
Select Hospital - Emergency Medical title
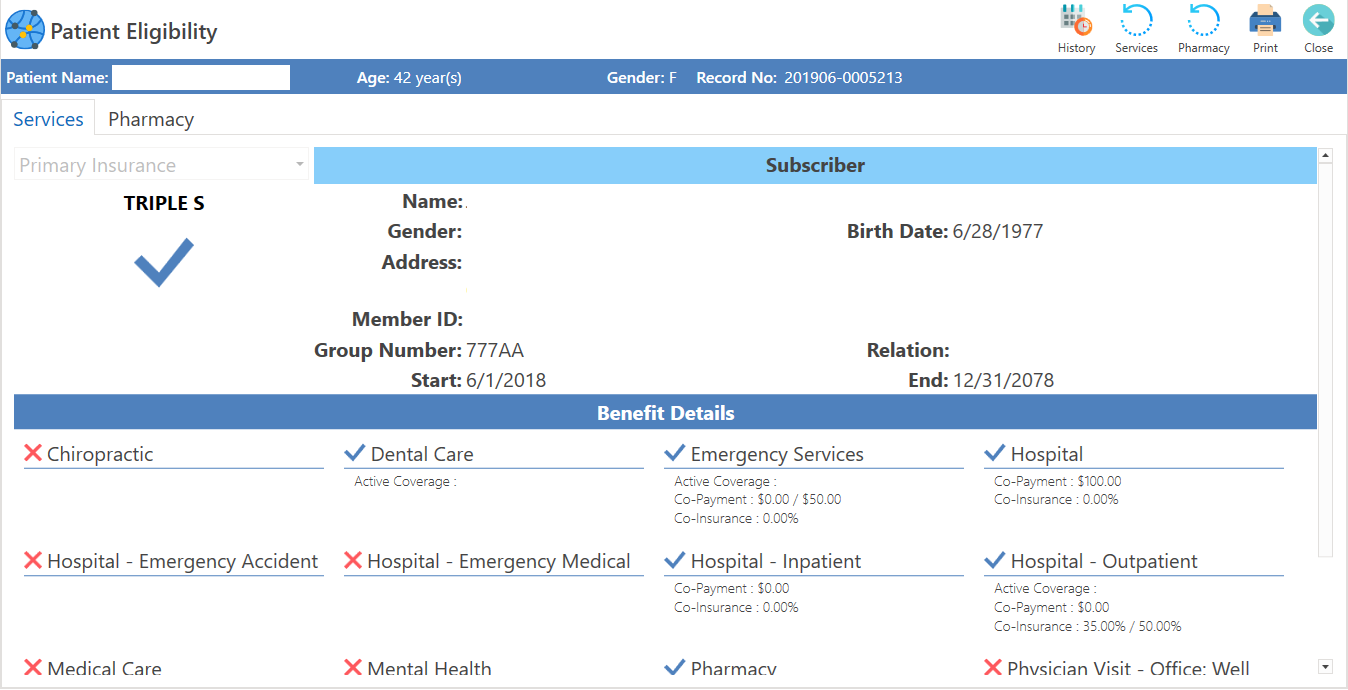click(x=499, y=561)
